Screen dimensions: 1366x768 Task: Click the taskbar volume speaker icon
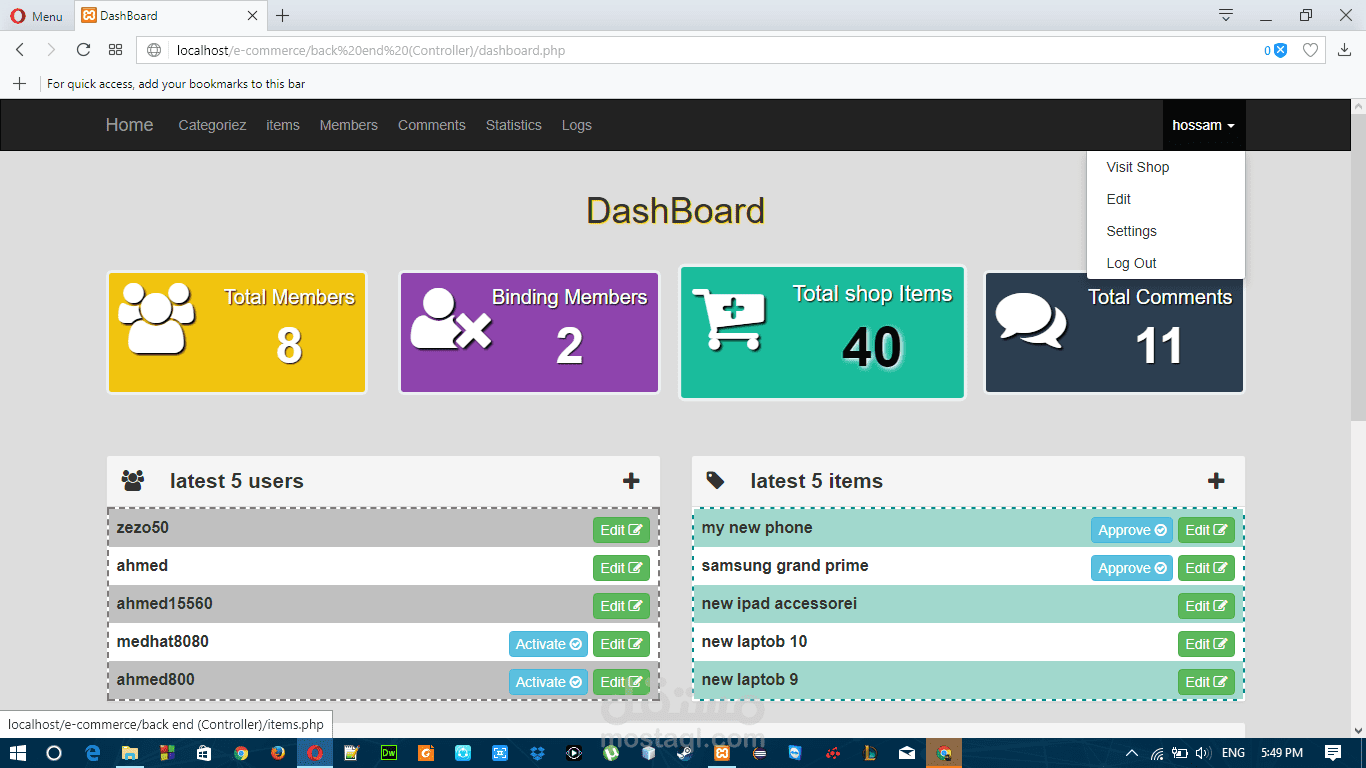click(x=1202, y=753)
